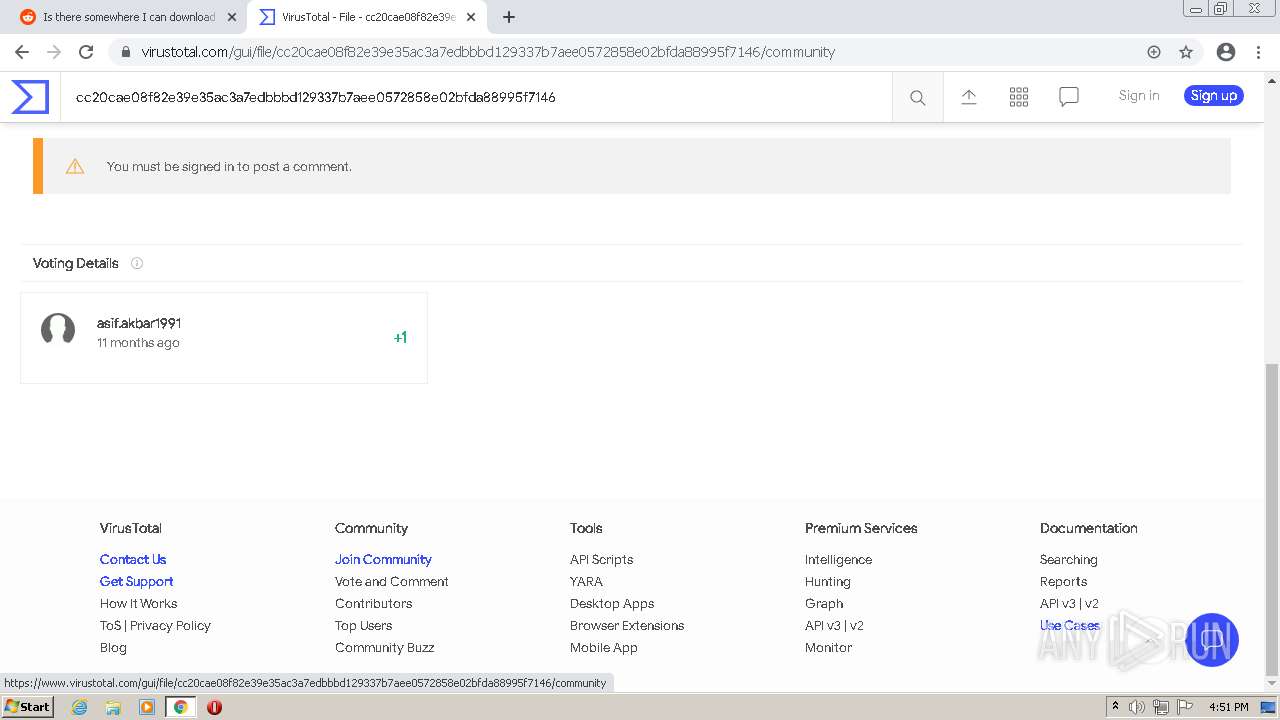Show hidden tray icons arrow
The width and height of the screenshot is (1280, 720).
(1115, 706)
